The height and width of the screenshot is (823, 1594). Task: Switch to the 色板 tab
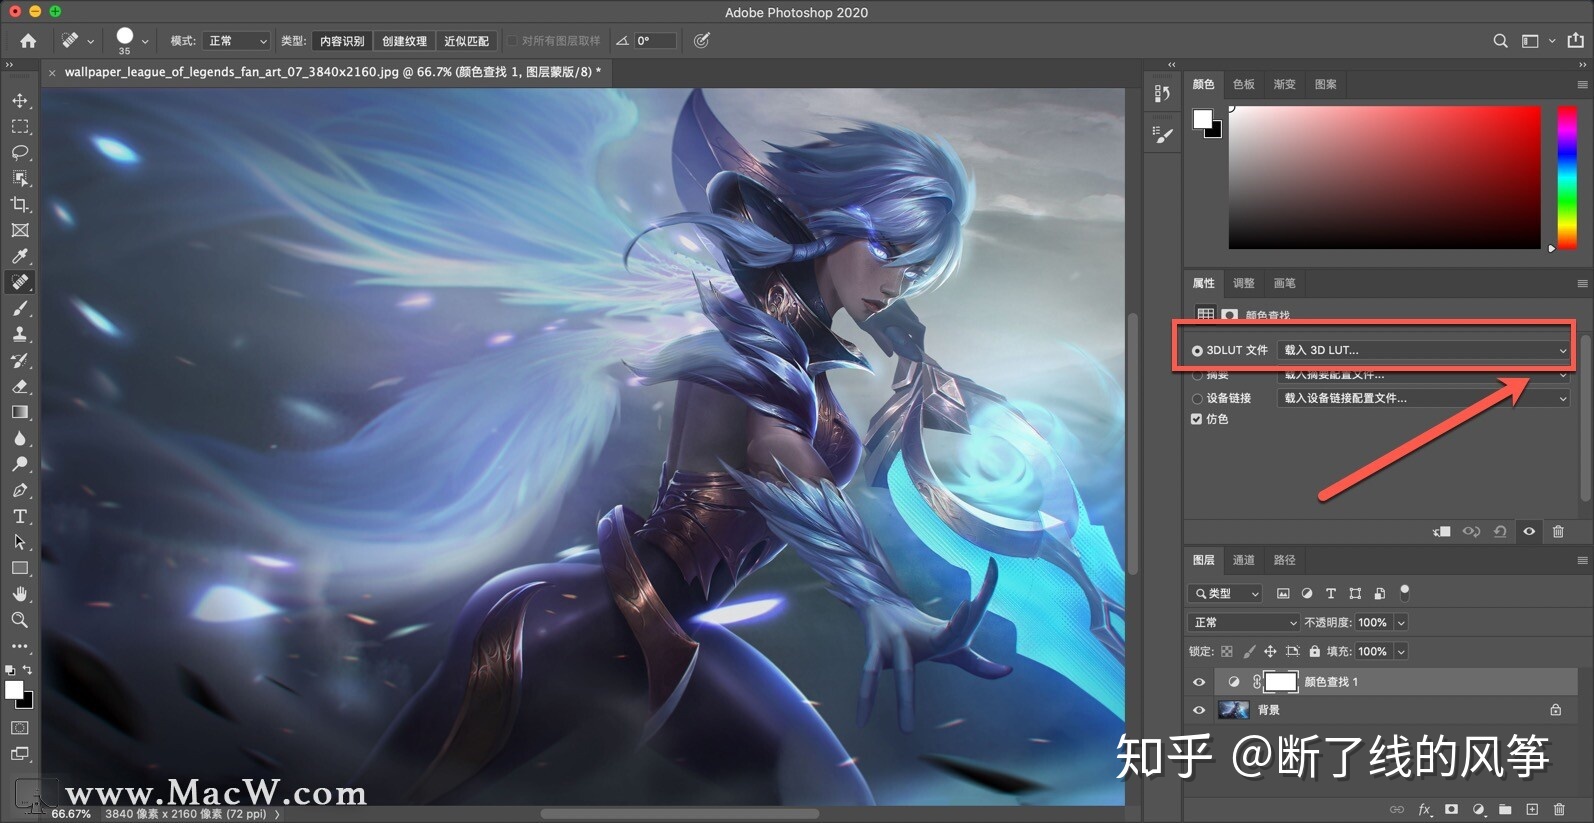tap(1244, 85)
